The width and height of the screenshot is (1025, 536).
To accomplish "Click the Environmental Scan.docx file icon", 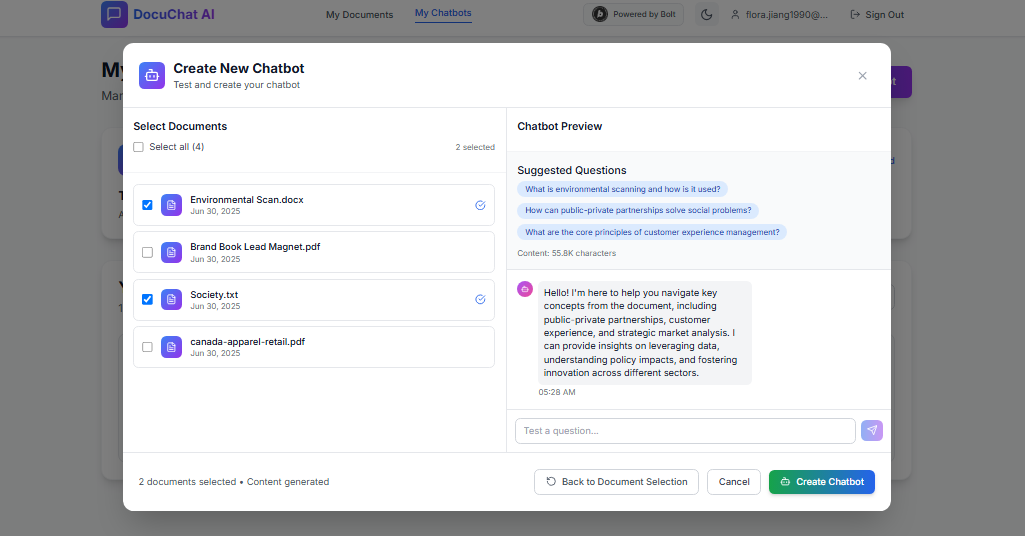I will pos(171,205).
